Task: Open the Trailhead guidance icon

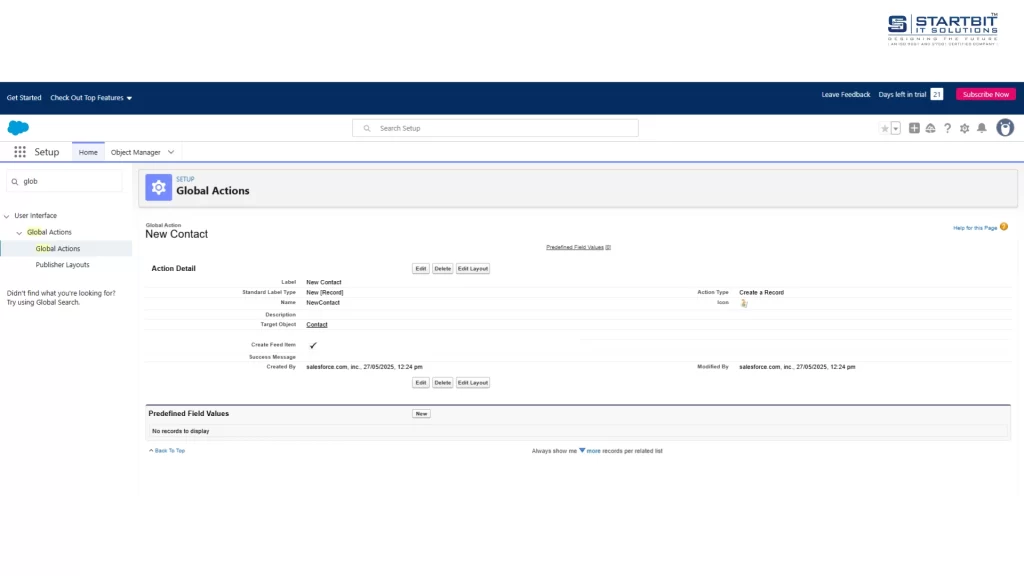Action: (931, 129)
